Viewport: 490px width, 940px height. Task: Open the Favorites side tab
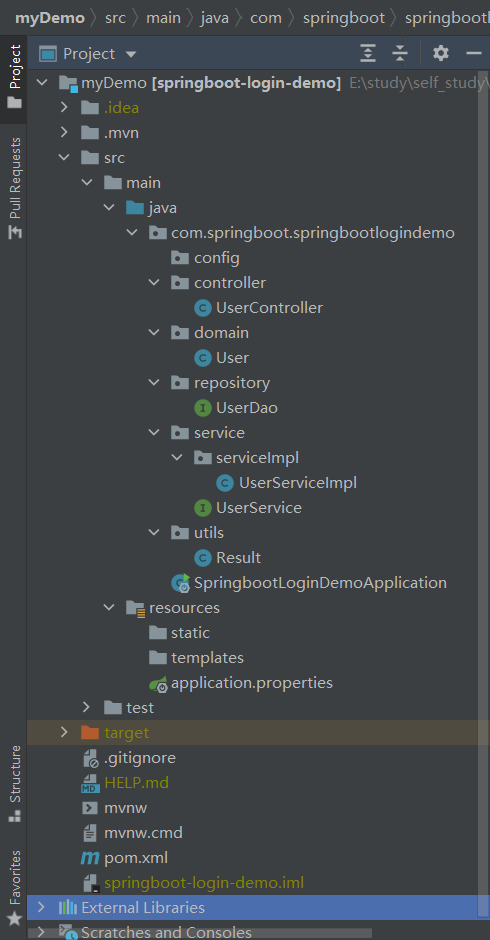click(14, 887)
